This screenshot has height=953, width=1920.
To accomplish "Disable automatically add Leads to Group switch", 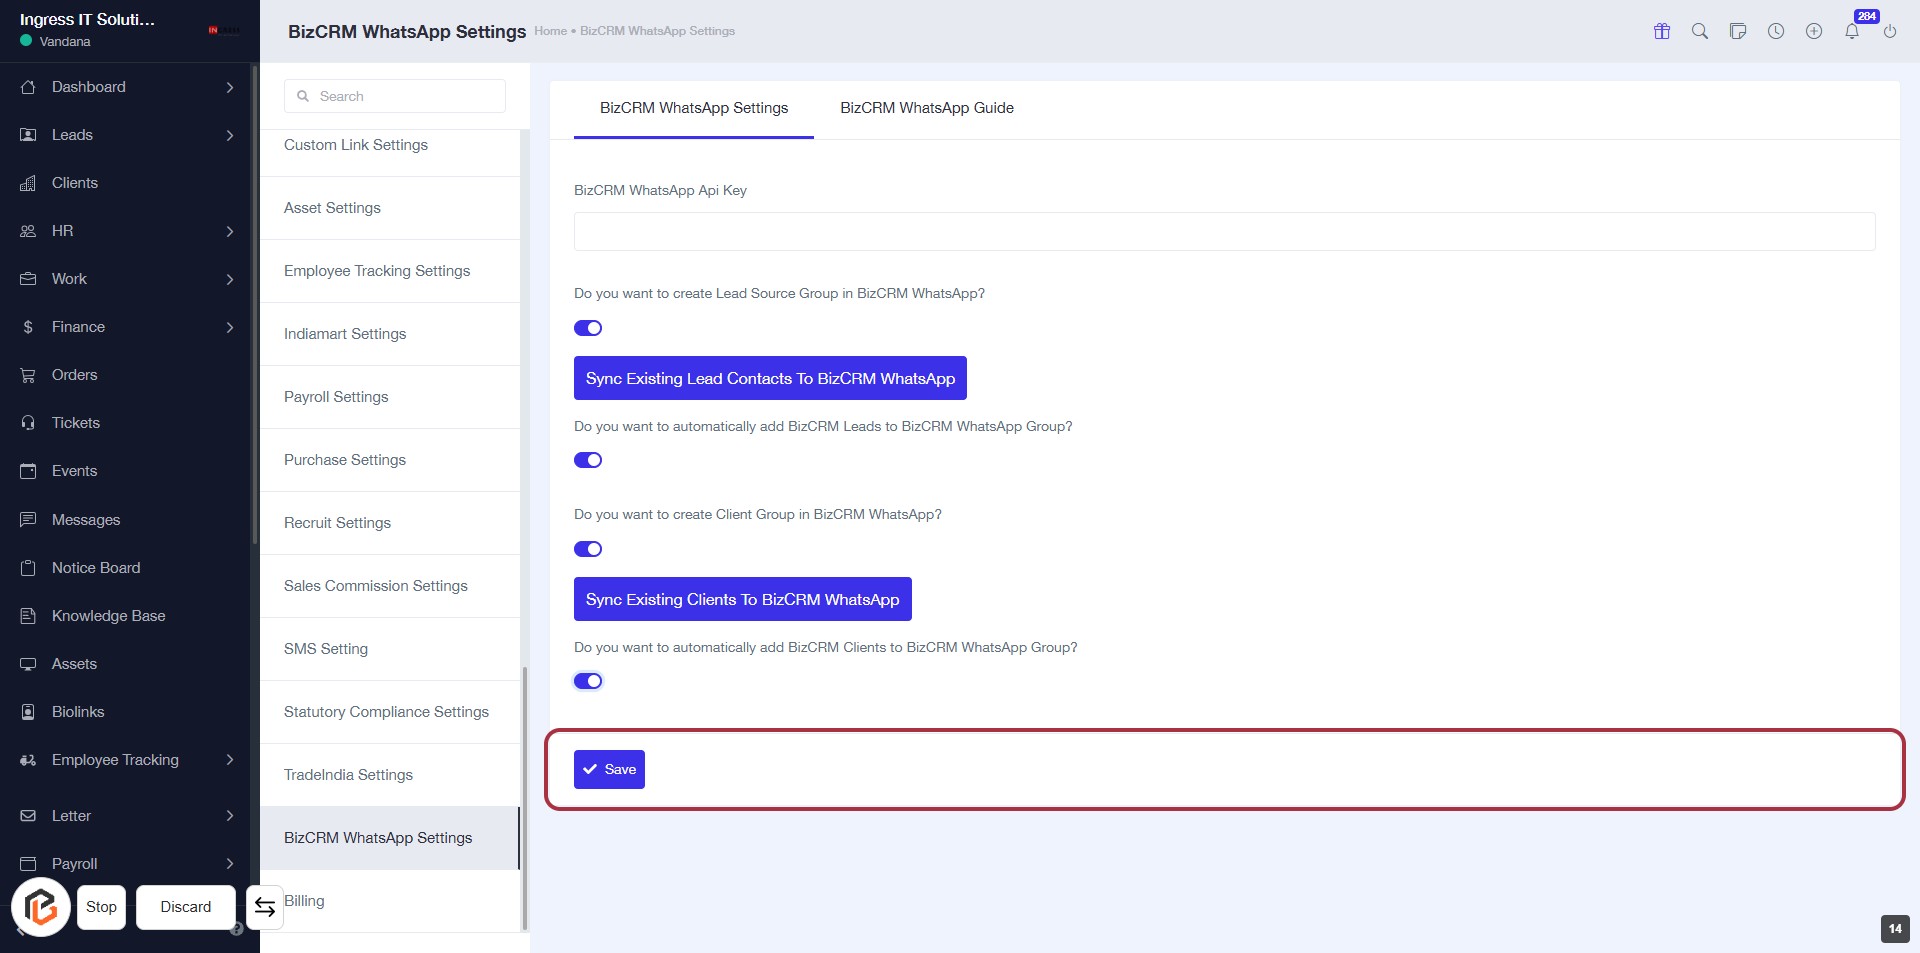I will 588,460.
